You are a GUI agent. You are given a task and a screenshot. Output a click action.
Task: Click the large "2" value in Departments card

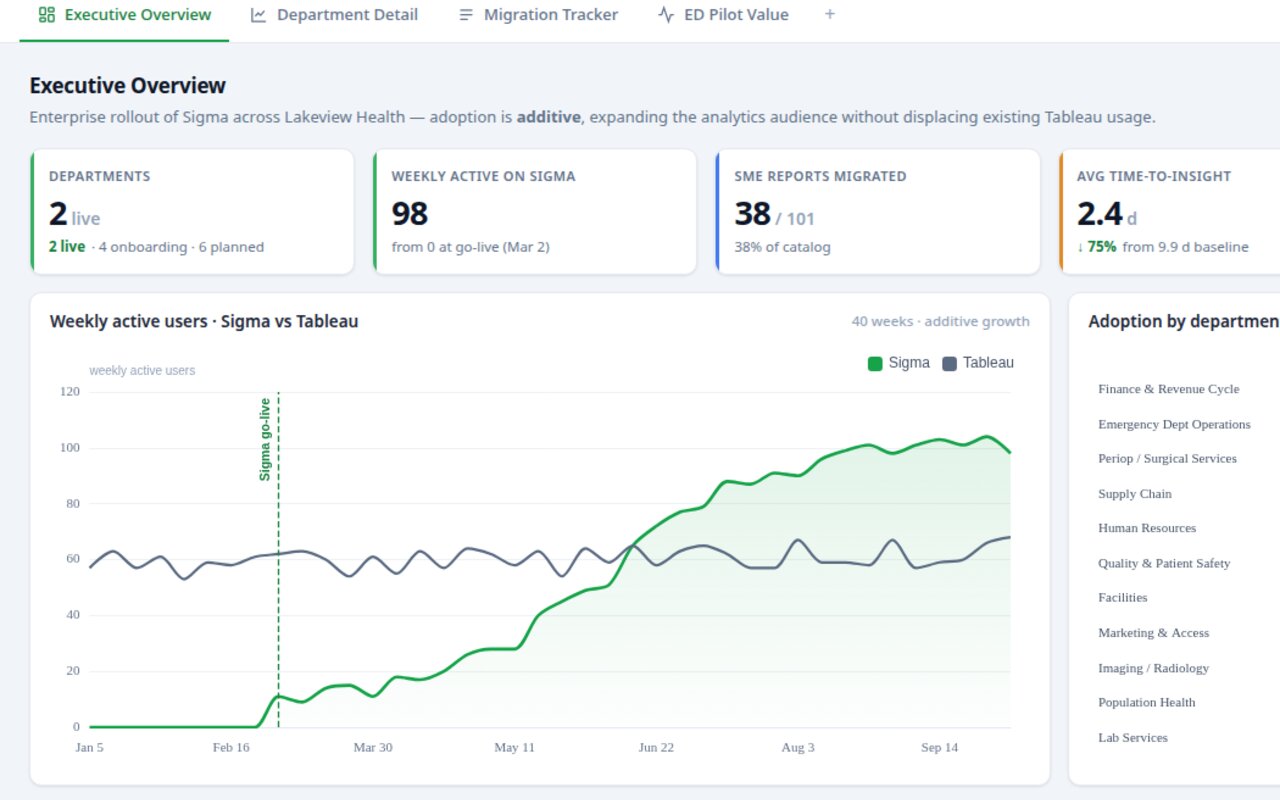pyautogui.click(x=58, y=213)
